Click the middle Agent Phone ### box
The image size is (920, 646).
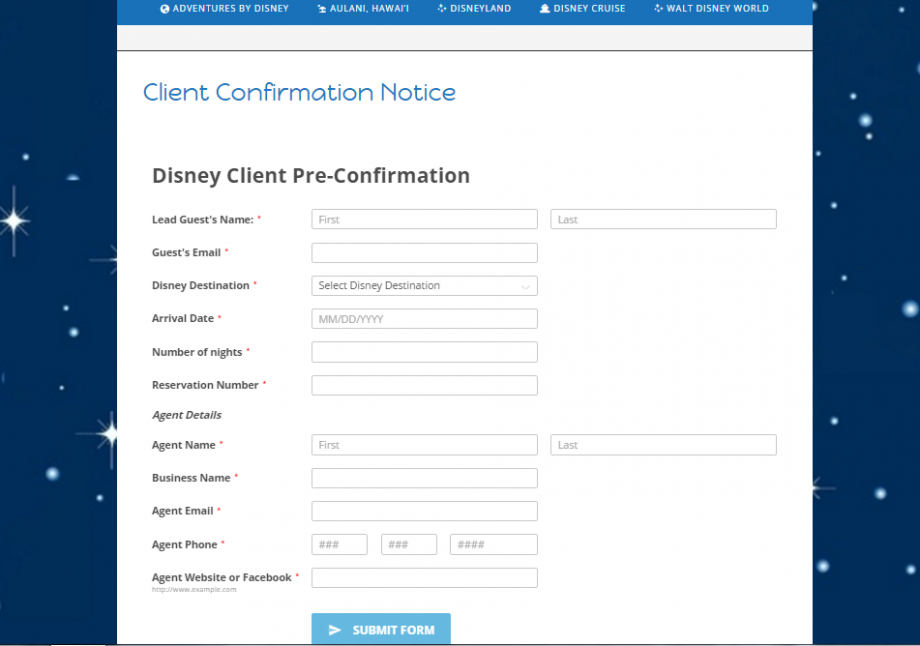point(409,544)
